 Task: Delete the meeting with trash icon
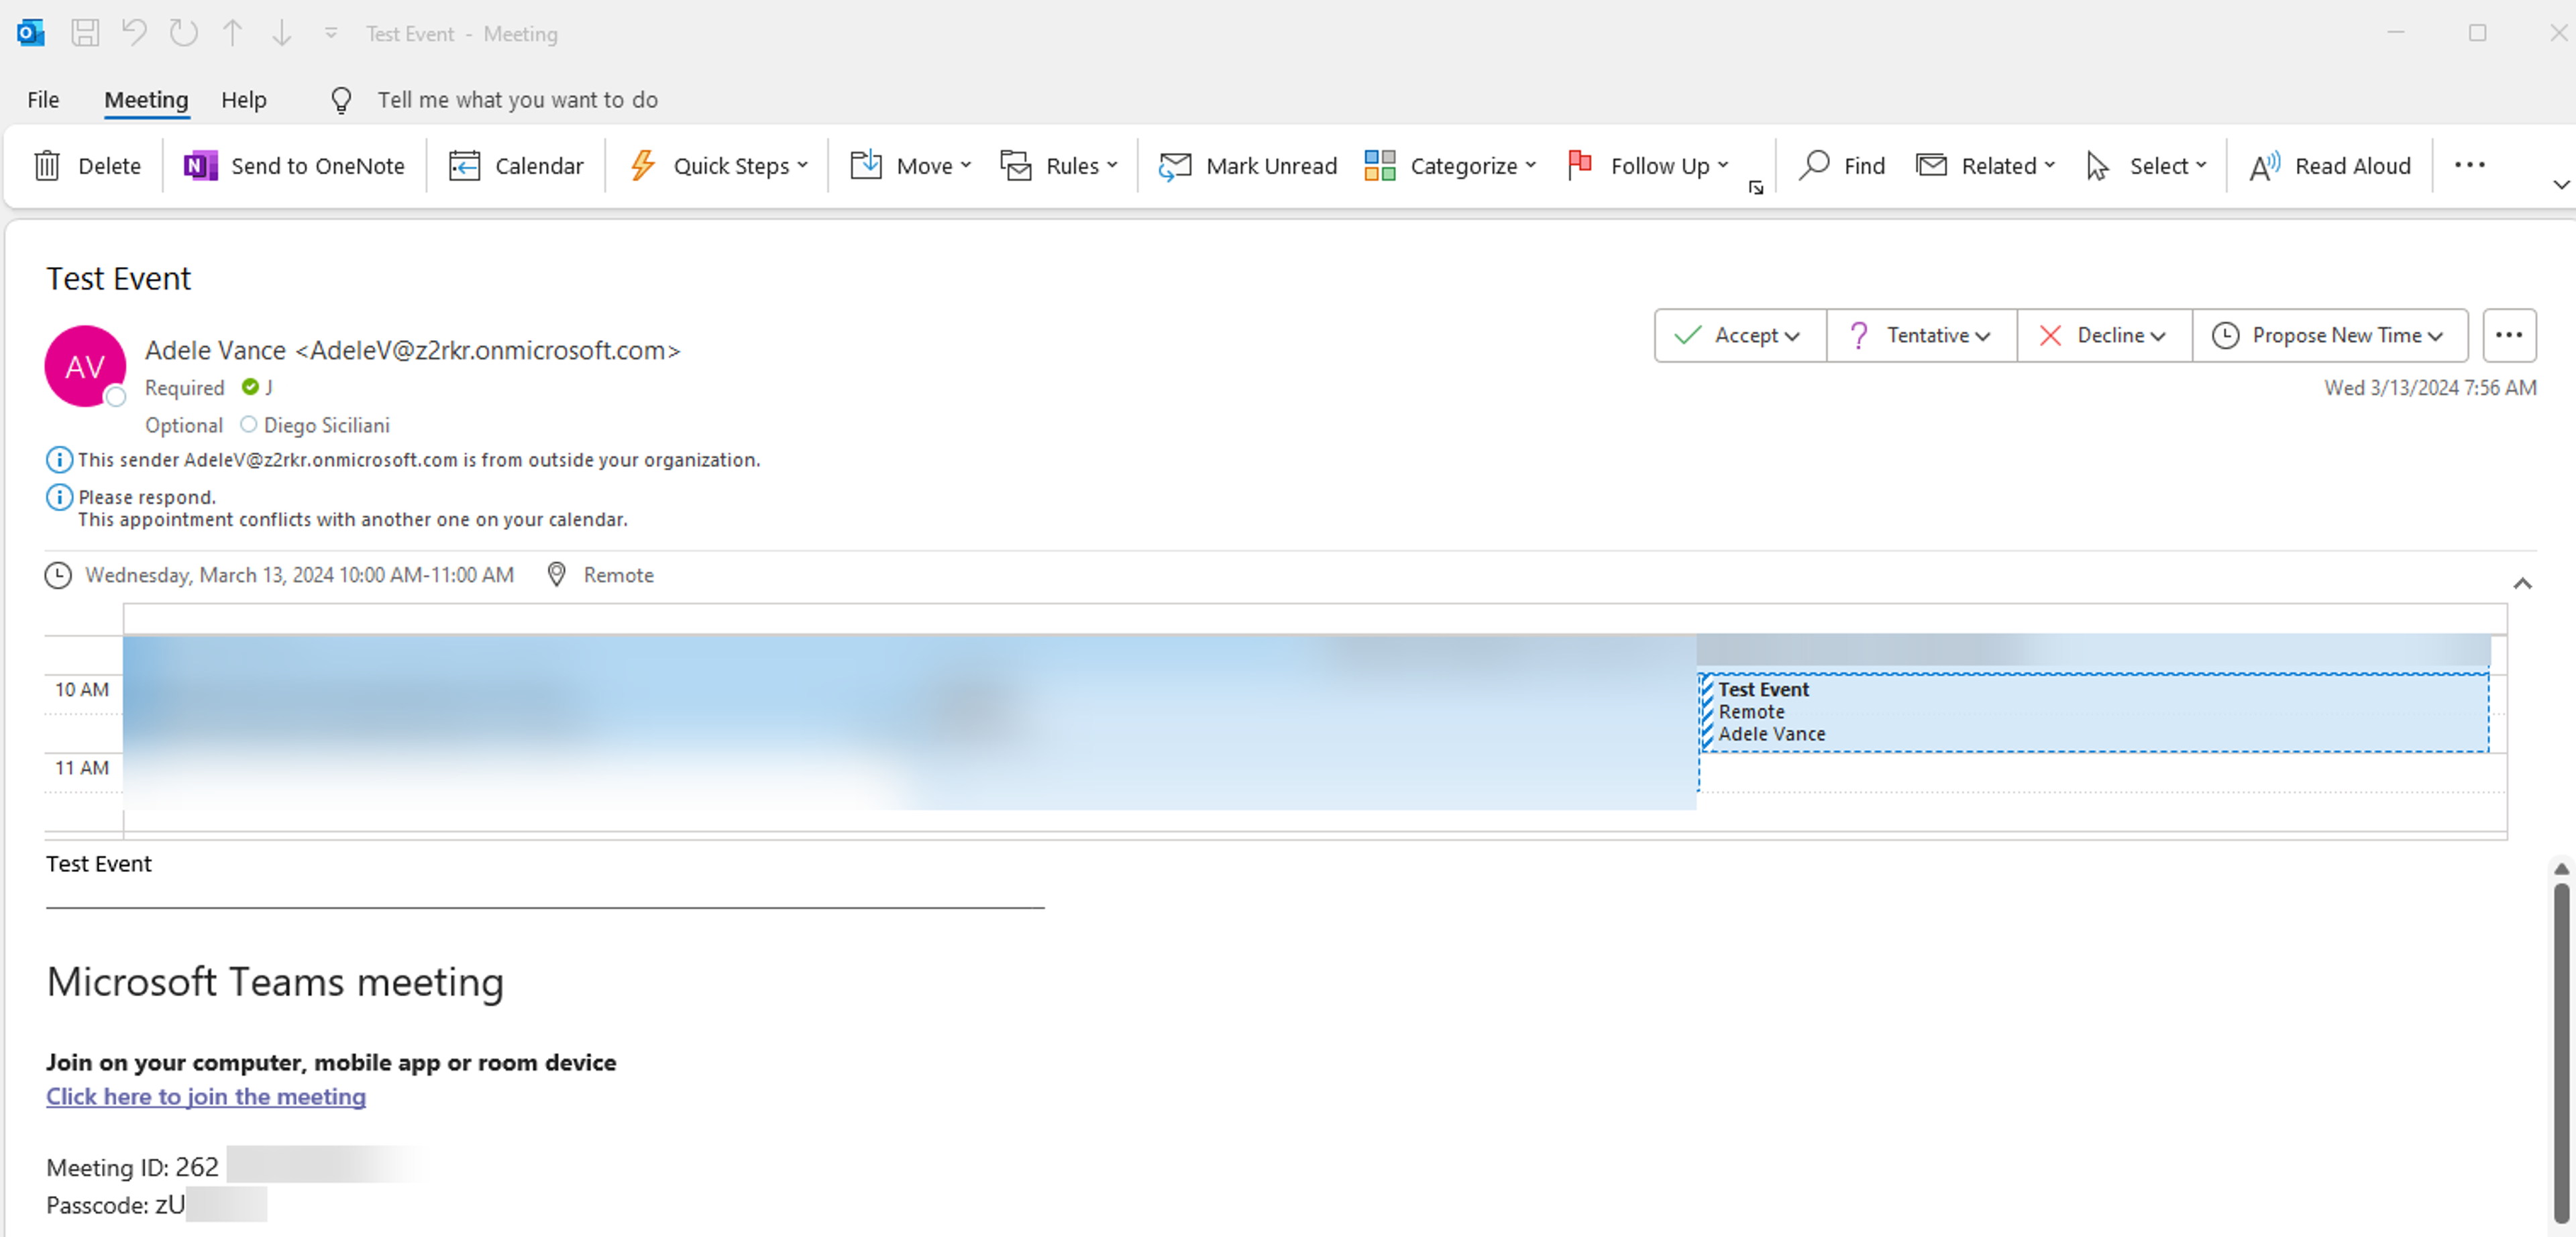[87, 166]
